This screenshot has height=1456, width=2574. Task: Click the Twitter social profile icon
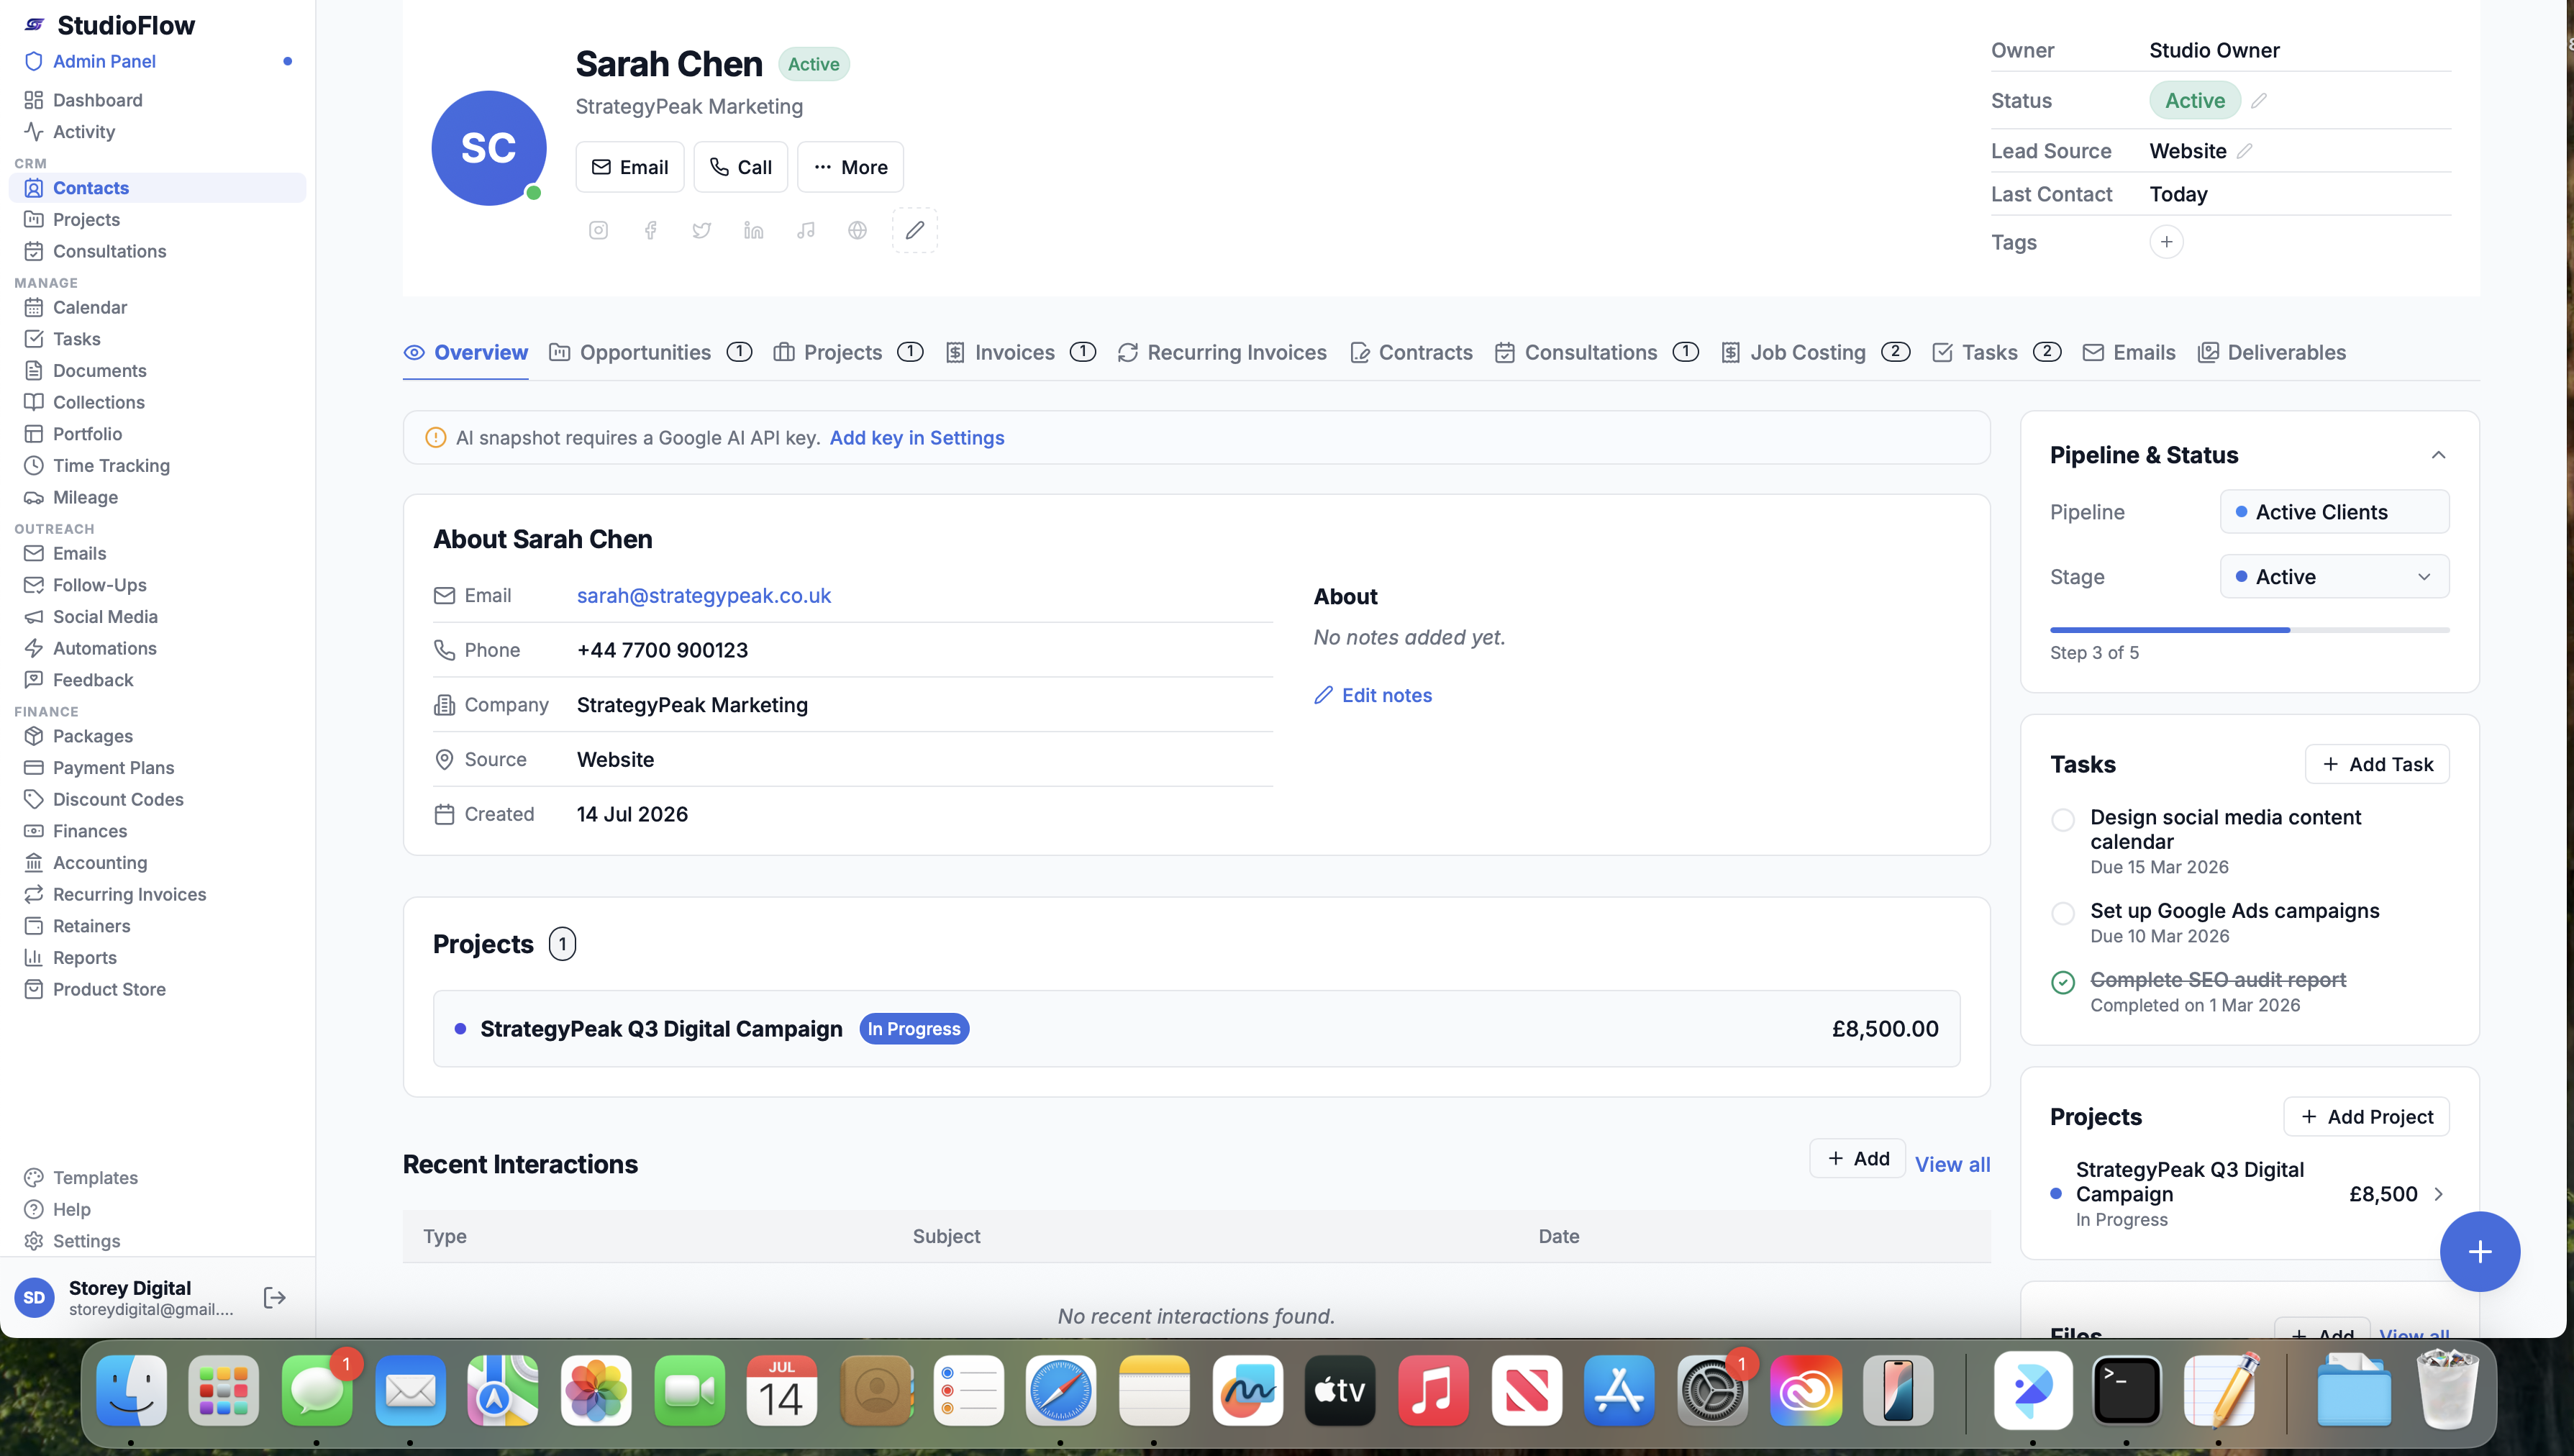(702, 230)
